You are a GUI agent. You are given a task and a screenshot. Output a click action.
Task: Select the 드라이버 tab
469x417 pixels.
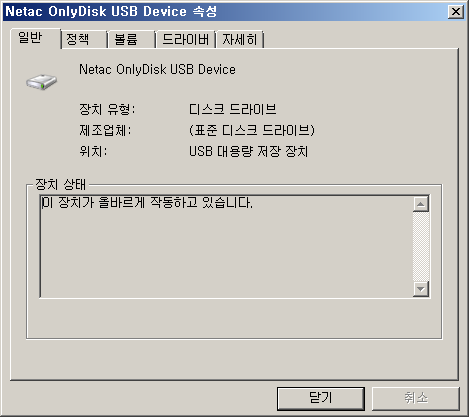click(x=185, y=40)
